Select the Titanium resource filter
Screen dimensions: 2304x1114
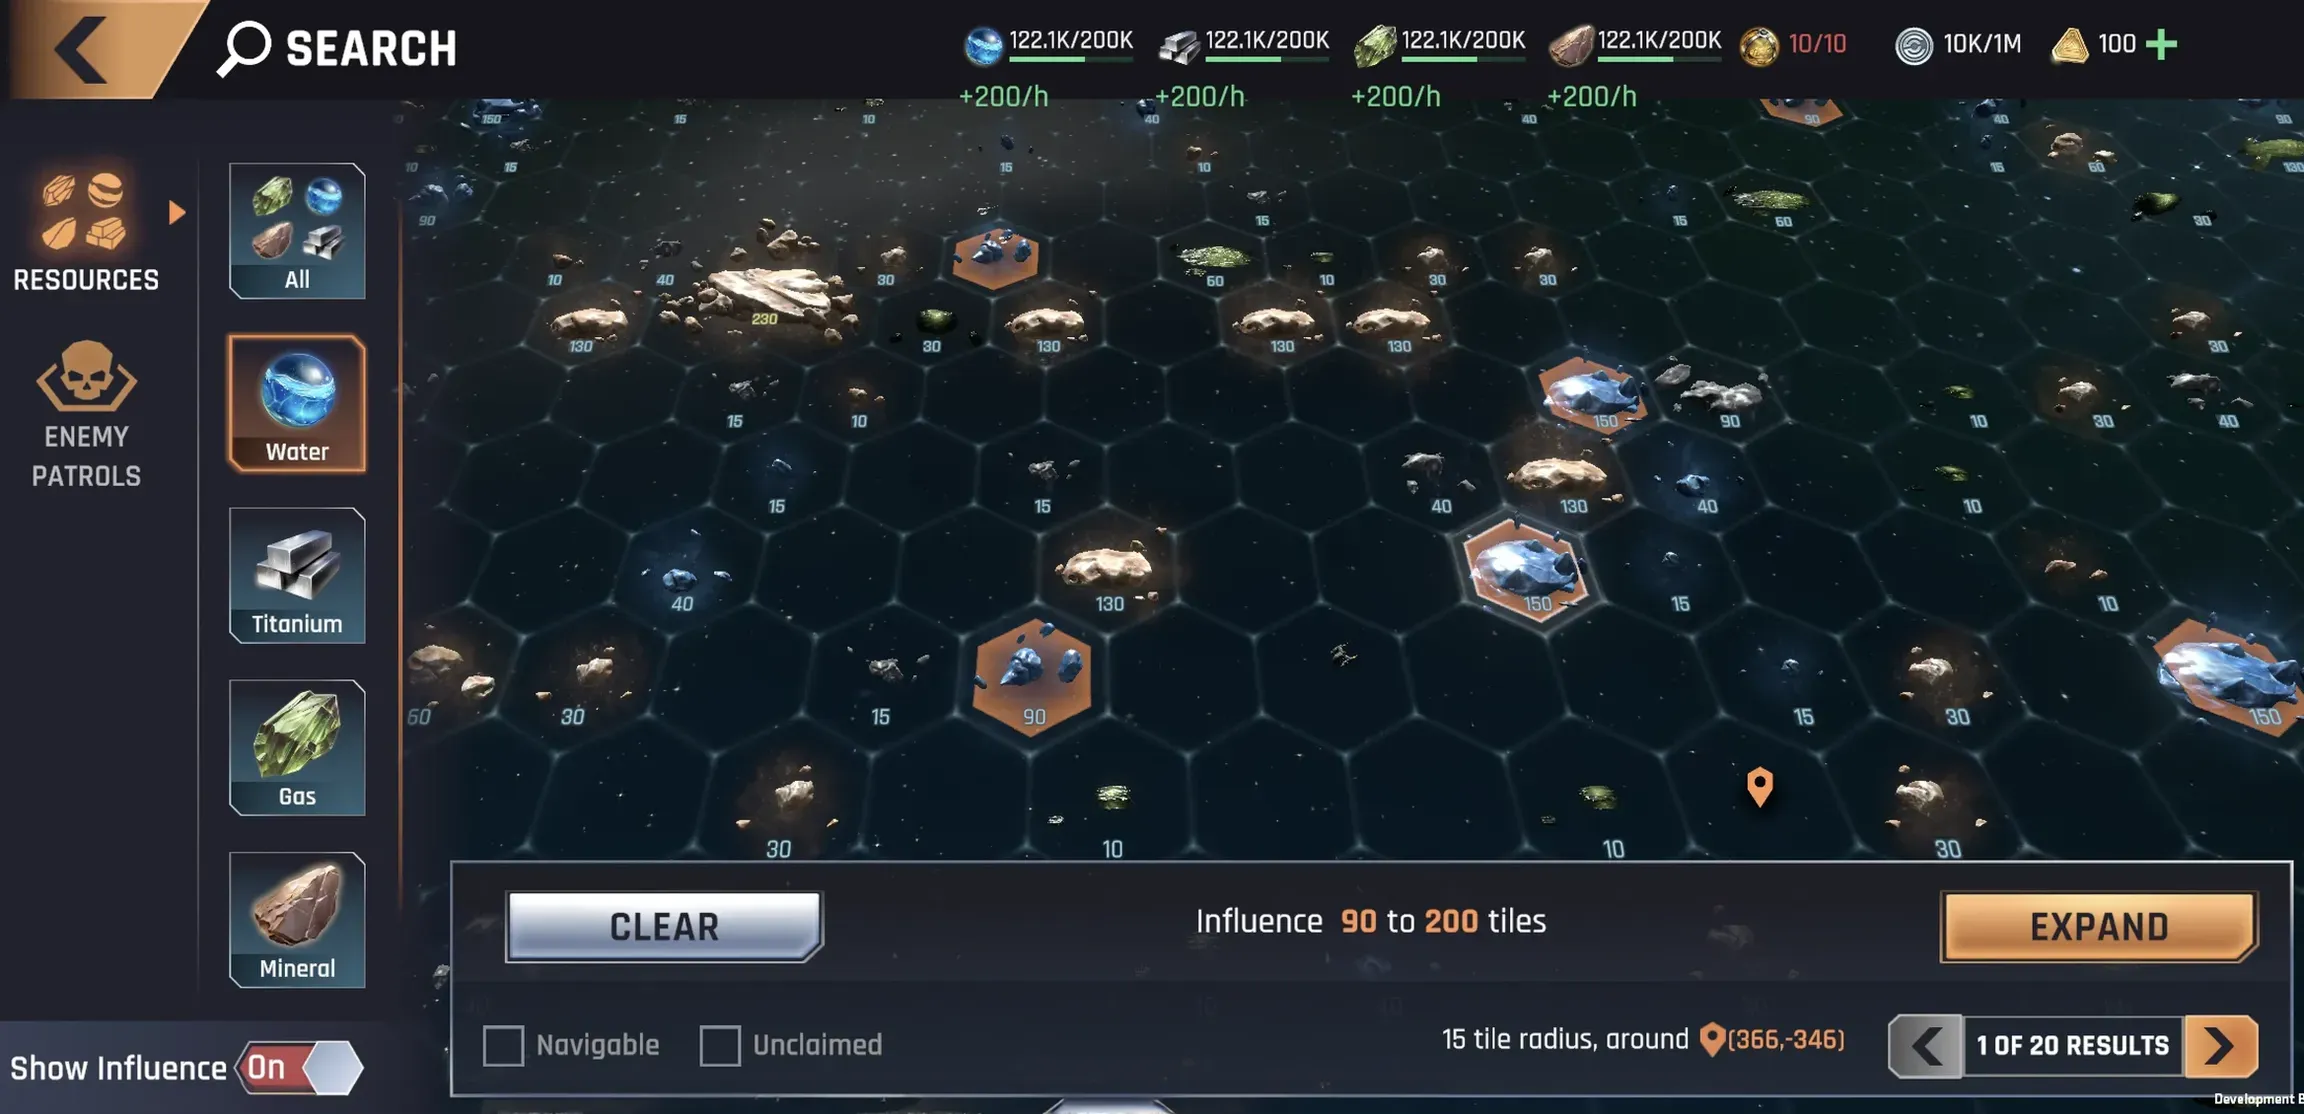[297, 575]
